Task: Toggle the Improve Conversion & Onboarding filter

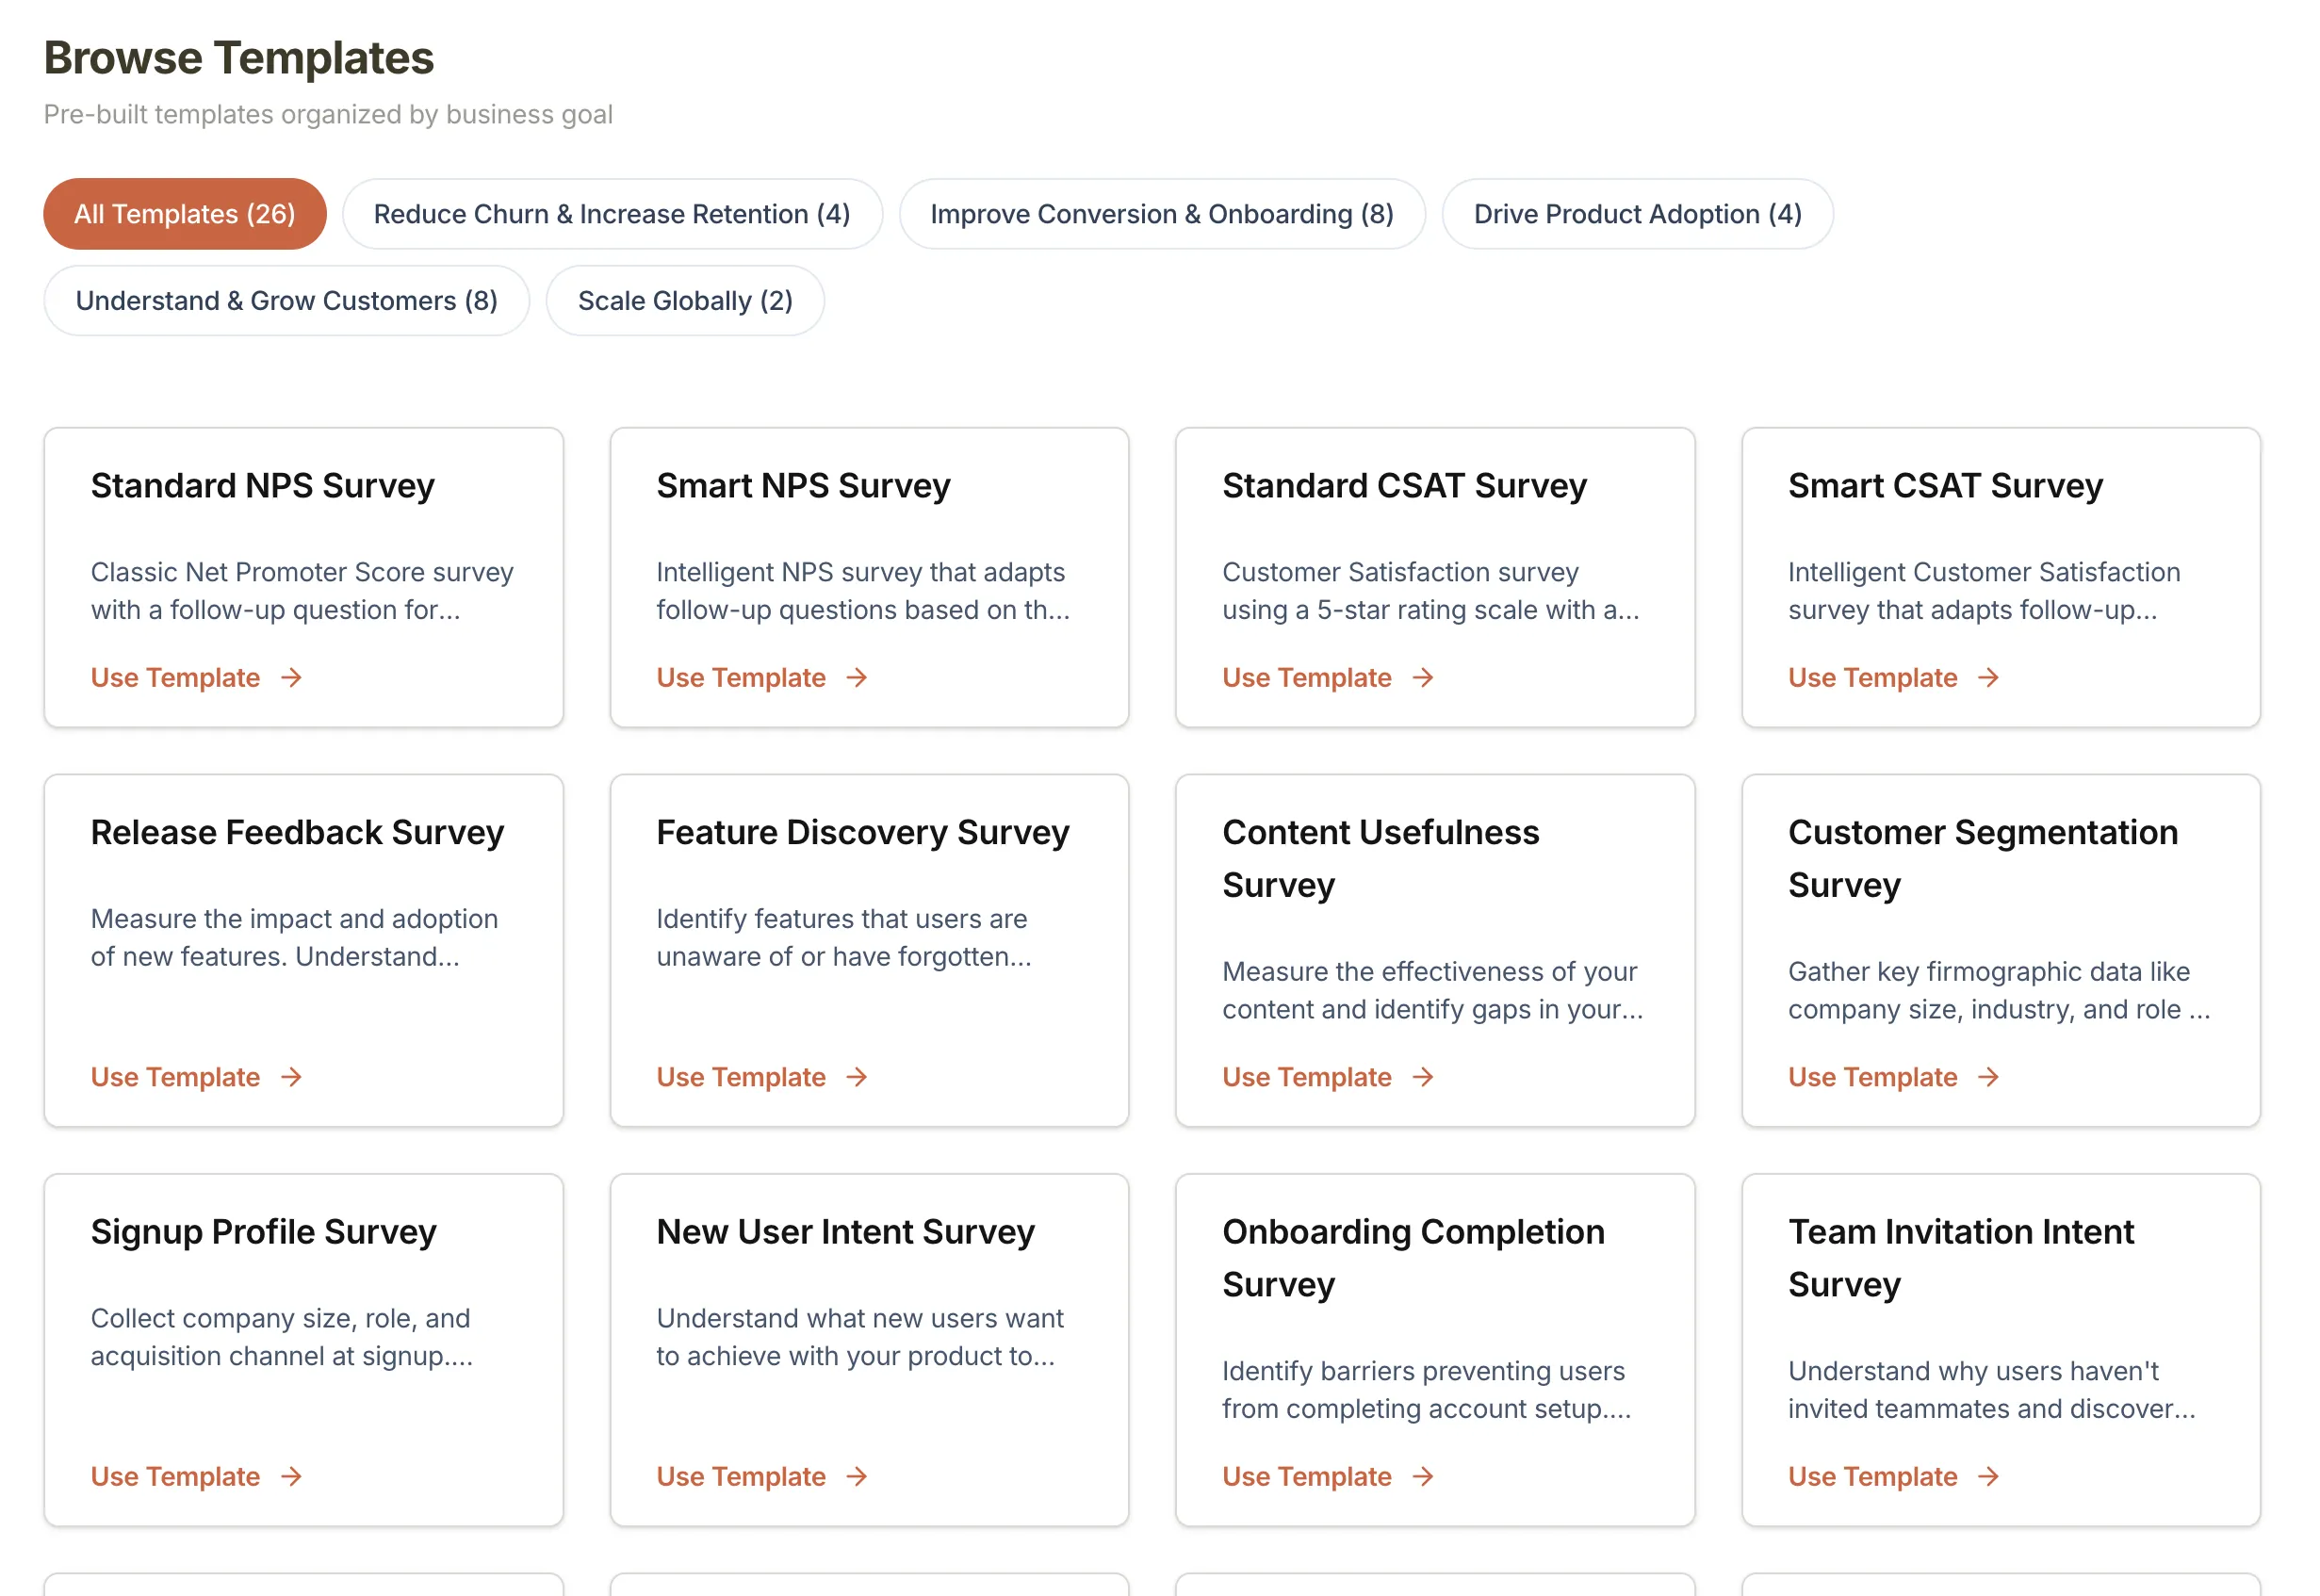Action: point(1162,213)
